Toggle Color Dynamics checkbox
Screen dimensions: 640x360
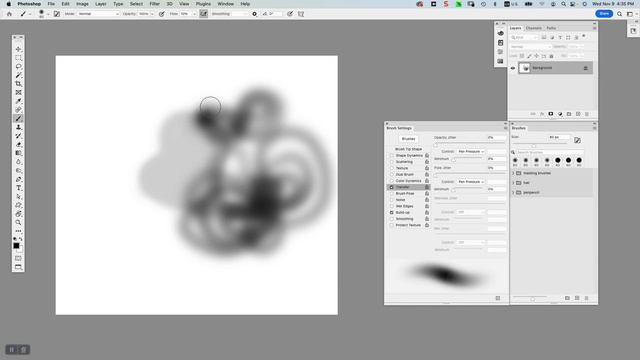[x=391, y=180]
